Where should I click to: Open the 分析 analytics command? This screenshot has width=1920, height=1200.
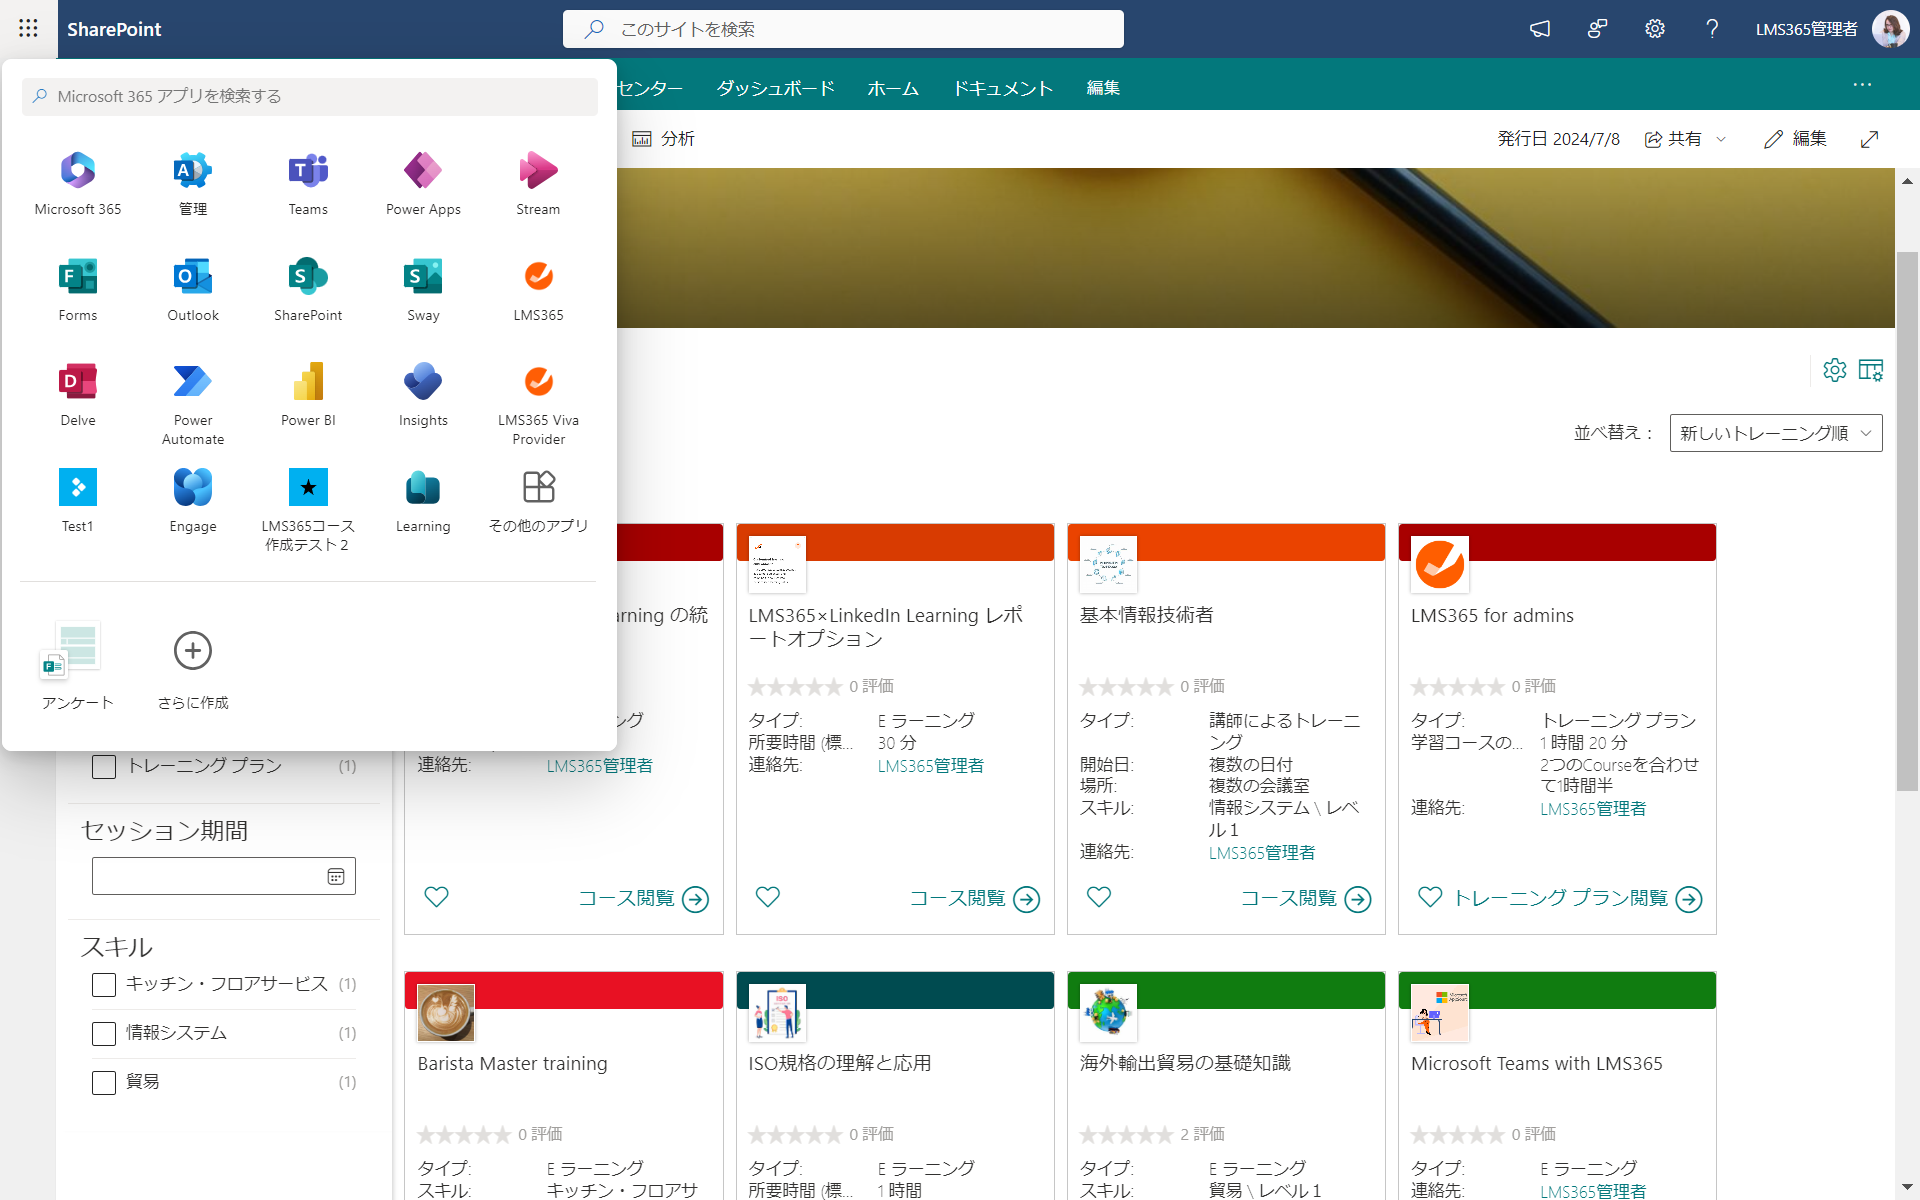[x=663, y=139]
